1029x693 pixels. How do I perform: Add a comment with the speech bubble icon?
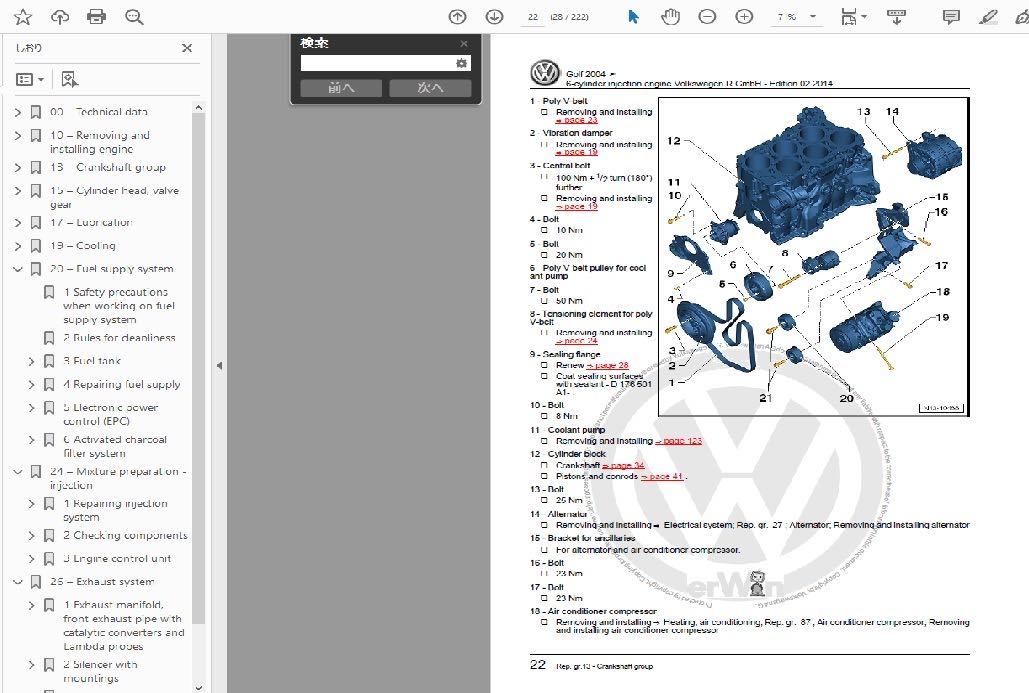pyautogui.click(x=951, y=16)
